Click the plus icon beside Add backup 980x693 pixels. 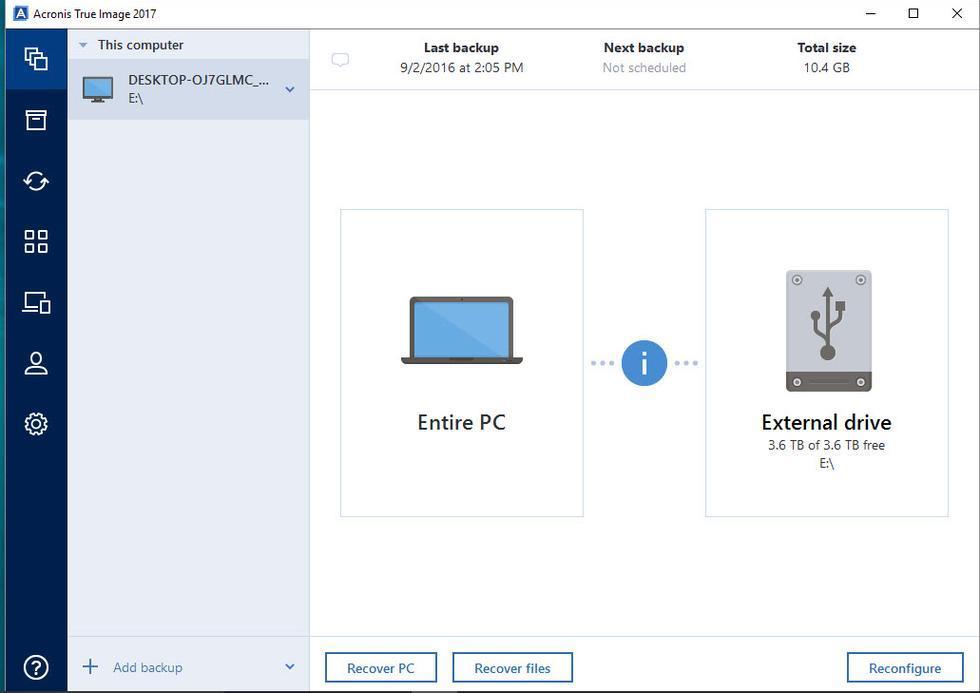click(90, 667)
